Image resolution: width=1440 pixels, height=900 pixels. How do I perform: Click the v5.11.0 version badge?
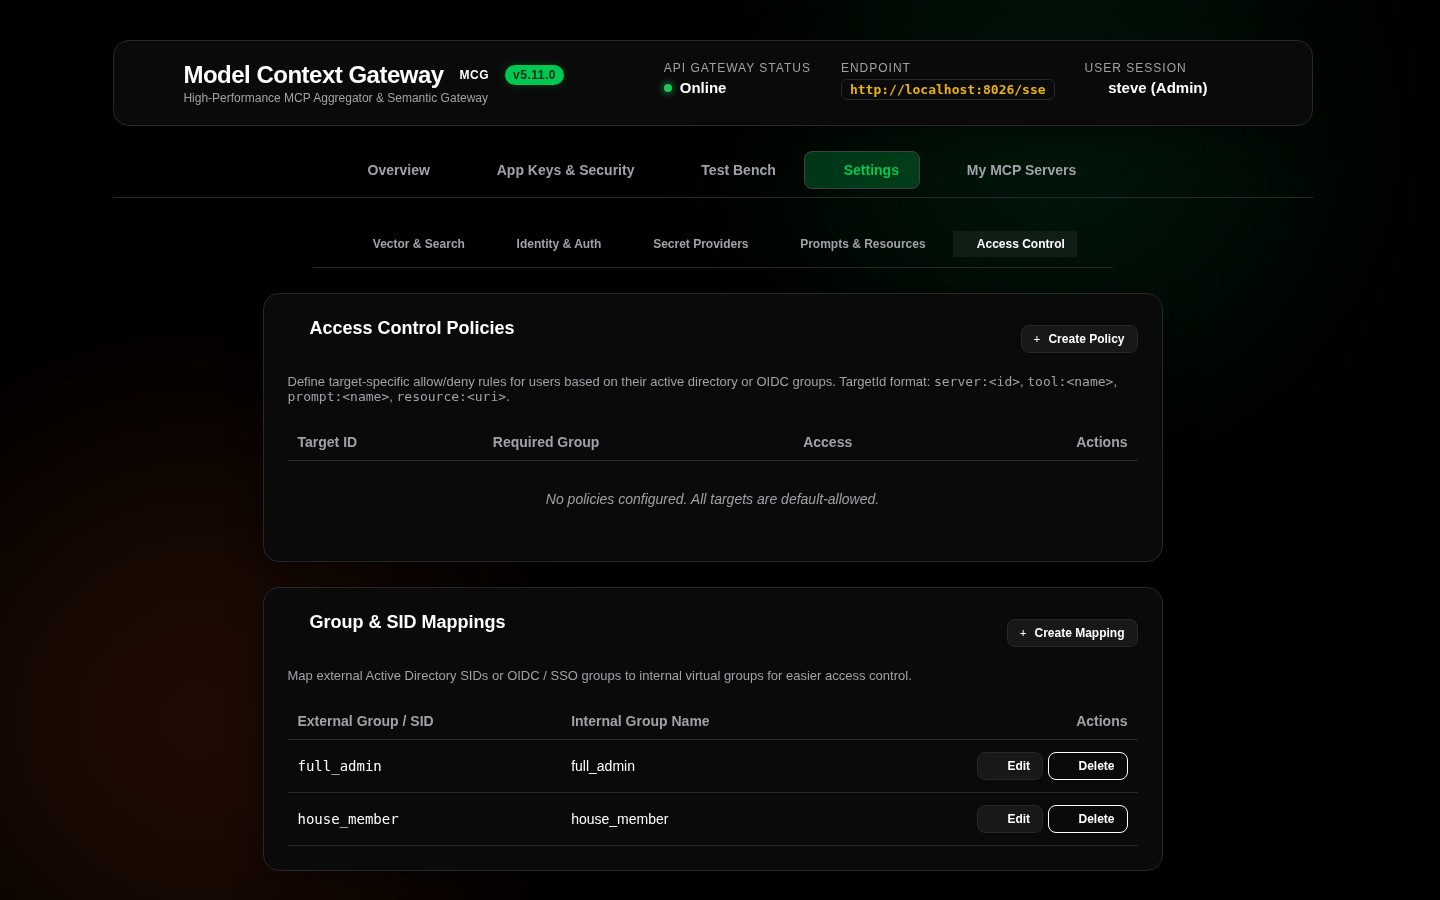coord(534,75)
